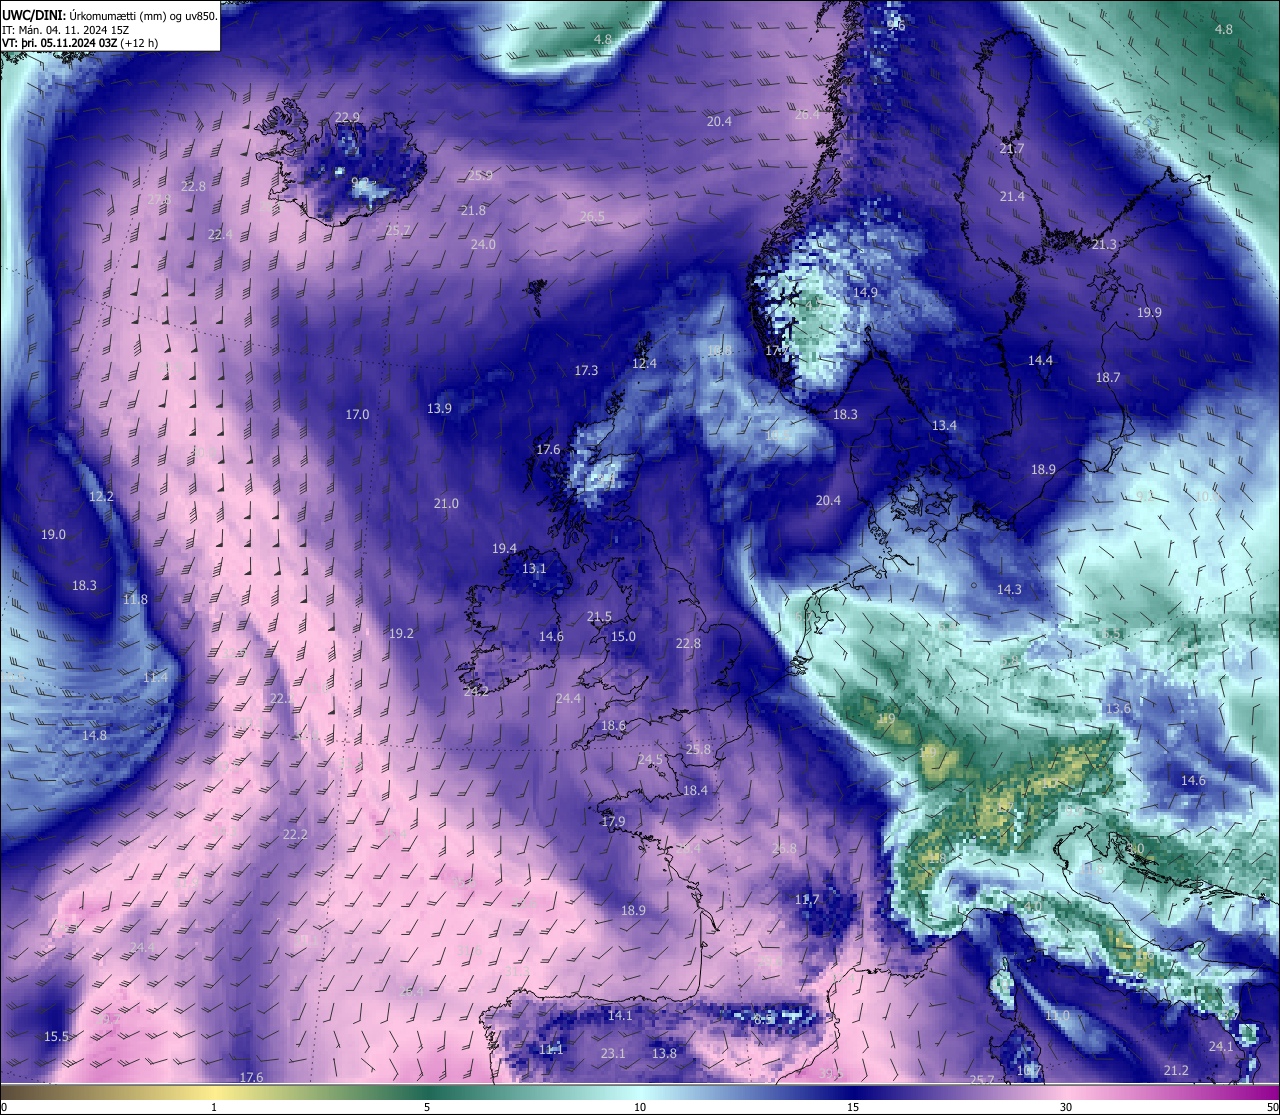Click the 13.9 value on the map
Viewport: 1280px width, 1115px height.
[x=439, y=408]
